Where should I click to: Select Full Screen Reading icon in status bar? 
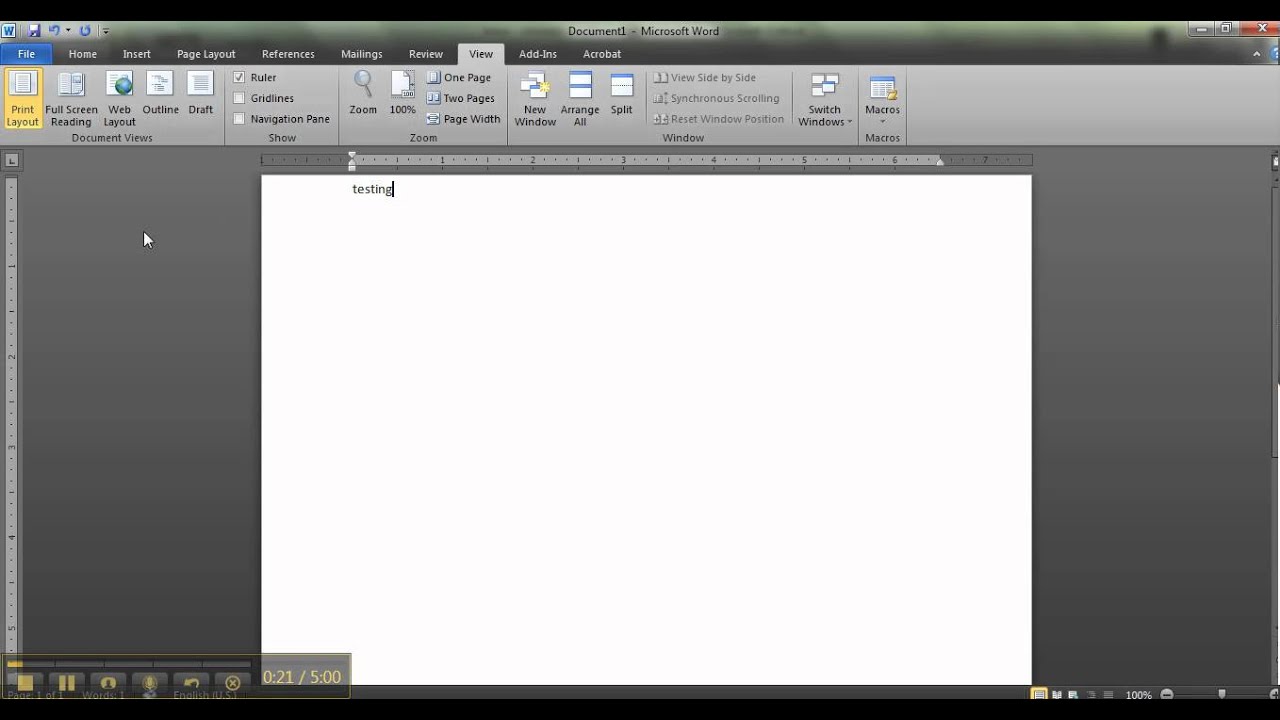coord(1057,695)
